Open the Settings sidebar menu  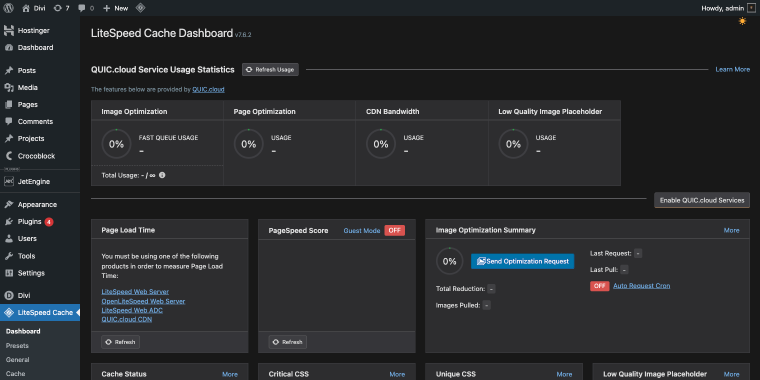(x=40, y=273)
